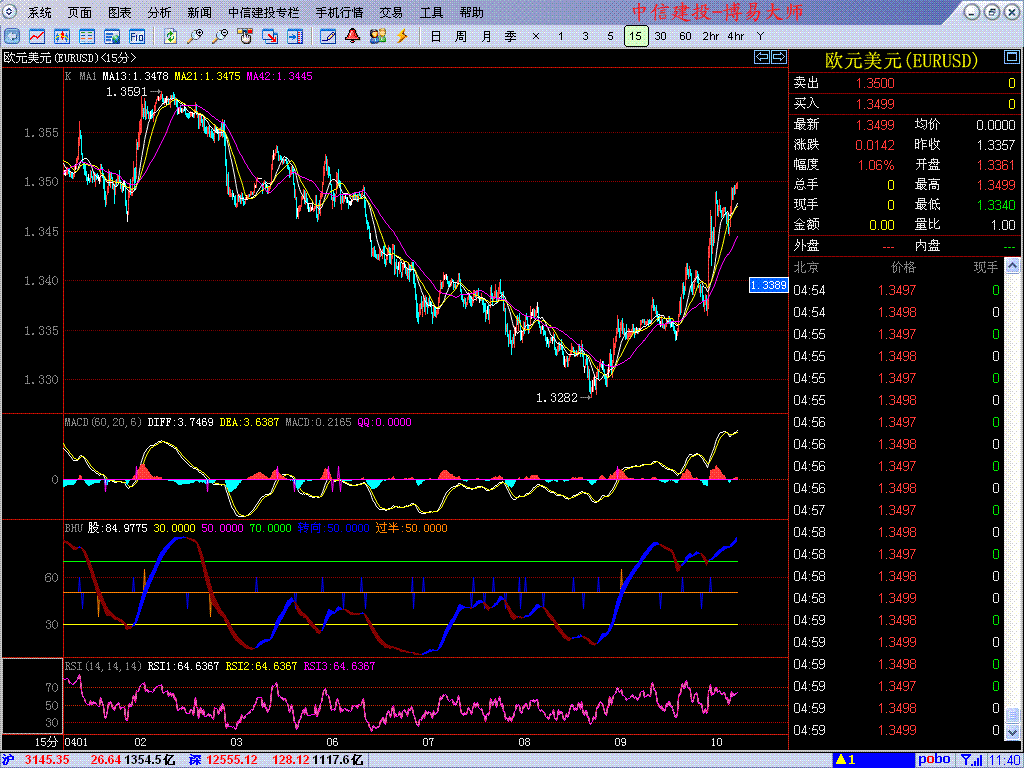Click the two-people user icon
This screenshot has width=1024, height=768.
[x=377, y=36]
